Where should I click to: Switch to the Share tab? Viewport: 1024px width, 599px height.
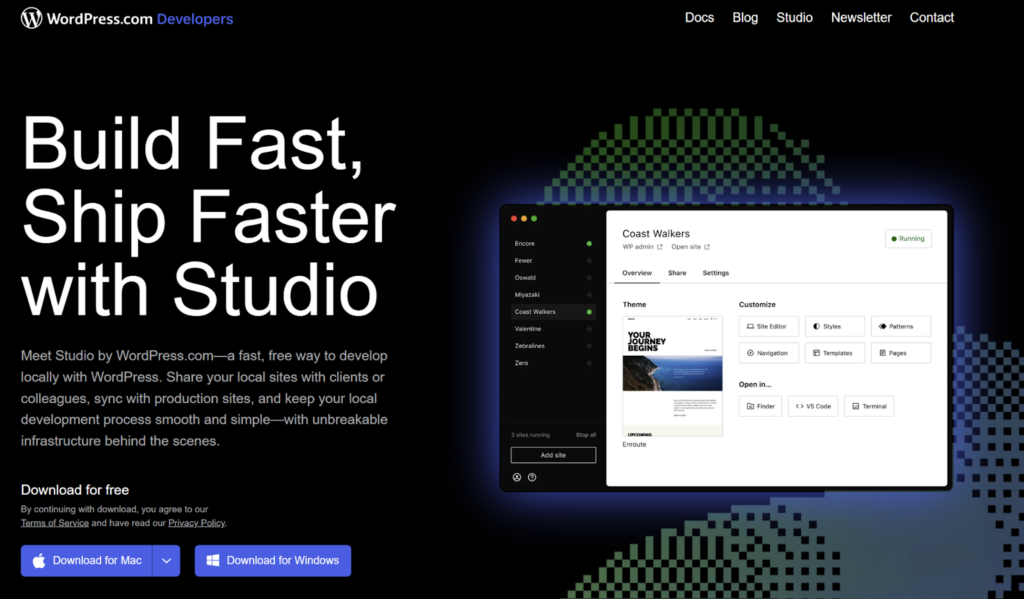677,273
